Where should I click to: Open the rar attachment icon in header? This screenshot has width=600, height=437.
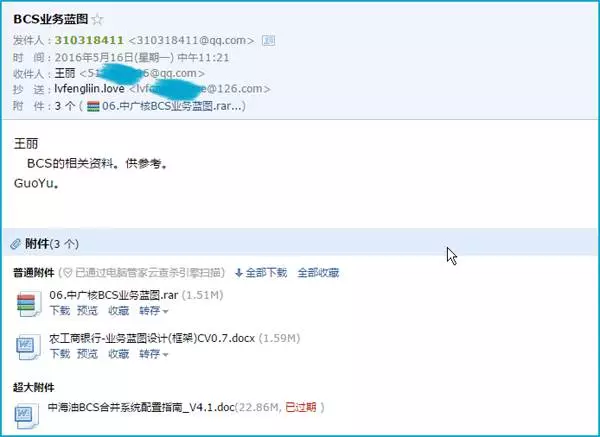click(x=93, y=106)
